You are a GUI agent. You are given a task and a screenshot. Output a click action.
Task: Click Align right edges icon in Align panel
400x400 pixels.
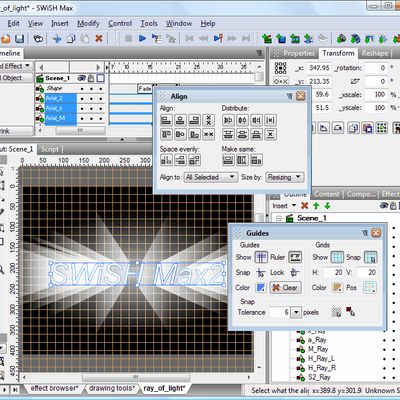coord(195,120)
